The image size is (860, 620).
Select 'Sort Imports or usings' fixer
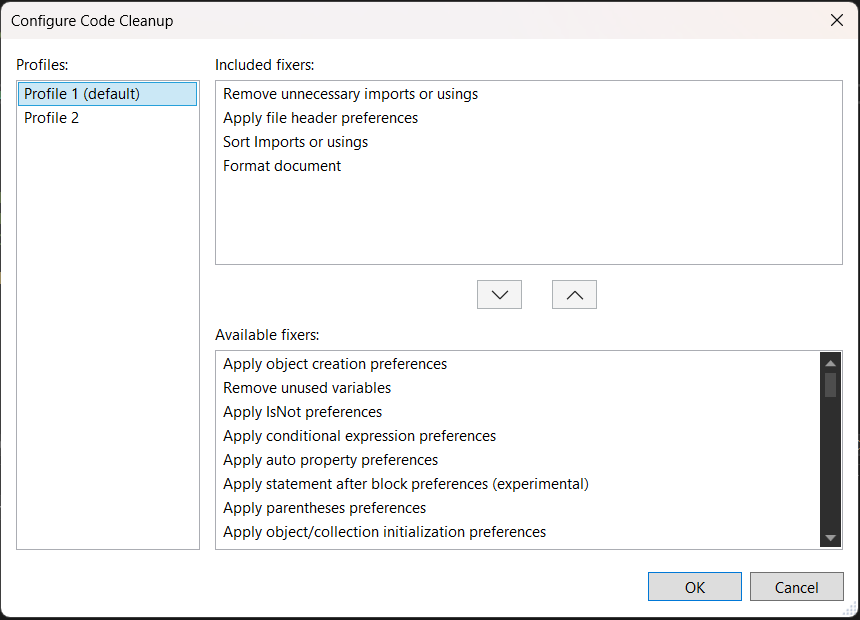point(295,141)
